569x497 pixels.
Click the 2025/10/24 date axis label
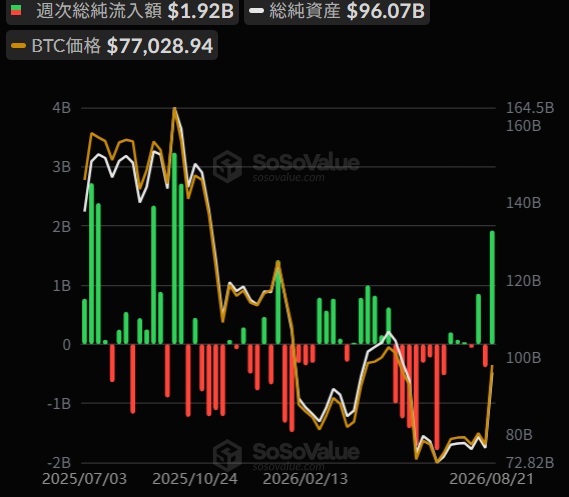coord(195,479)
